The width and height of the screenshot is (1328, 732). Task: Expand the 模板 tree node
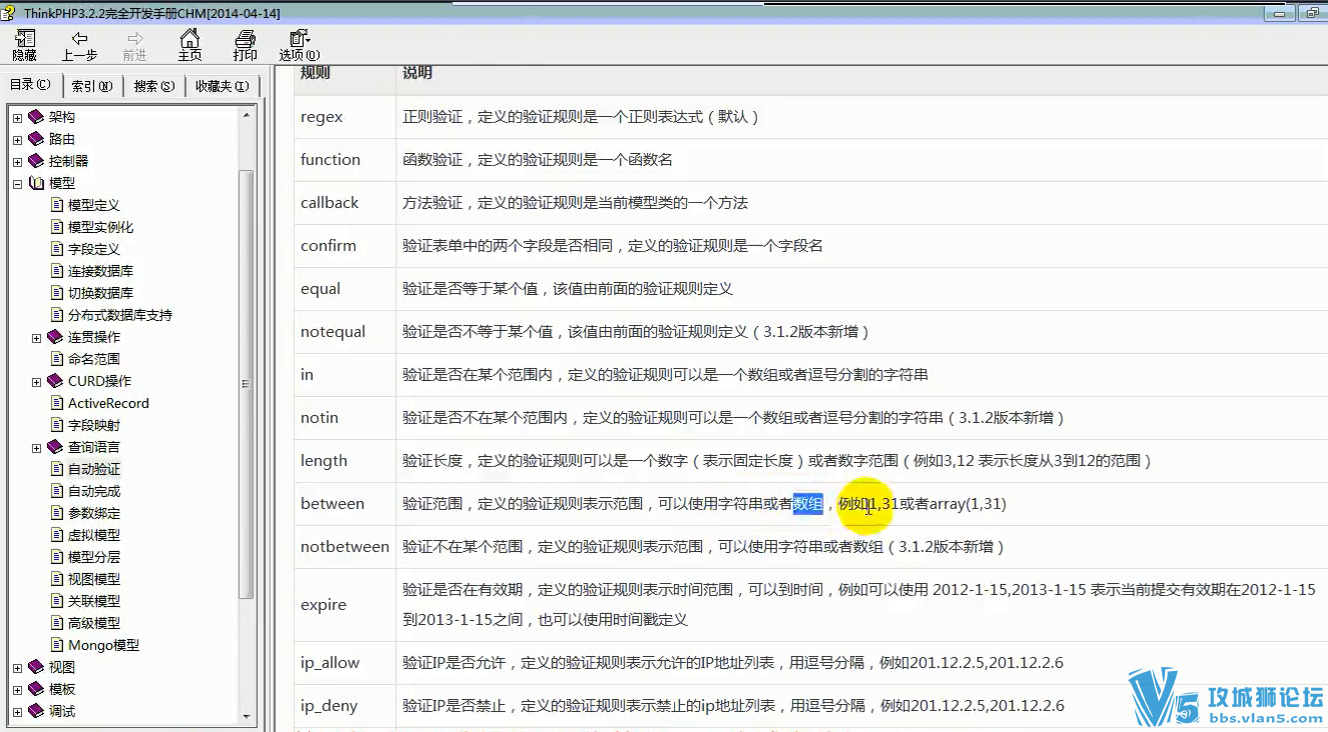tap(17, 689)
